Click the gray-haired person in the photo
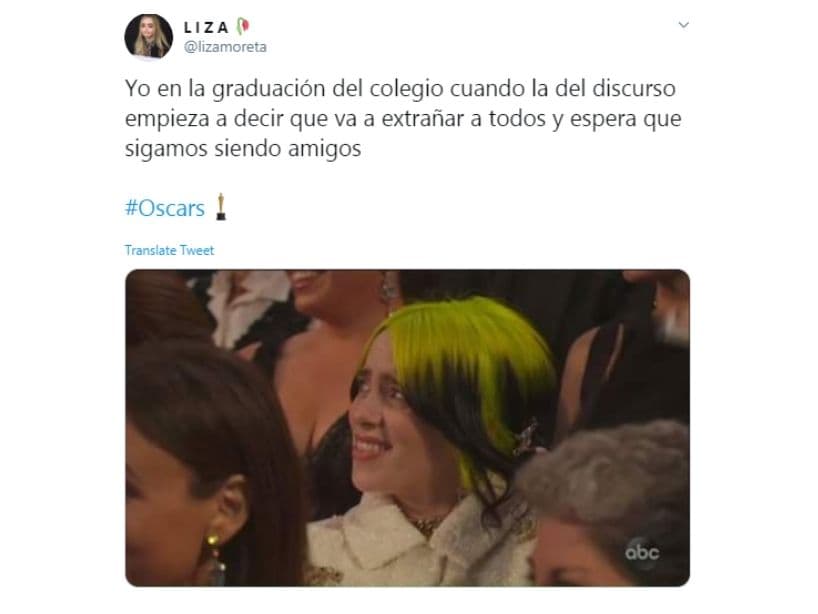This screenshot has width=818, height=614. click(x=608, y=503)
